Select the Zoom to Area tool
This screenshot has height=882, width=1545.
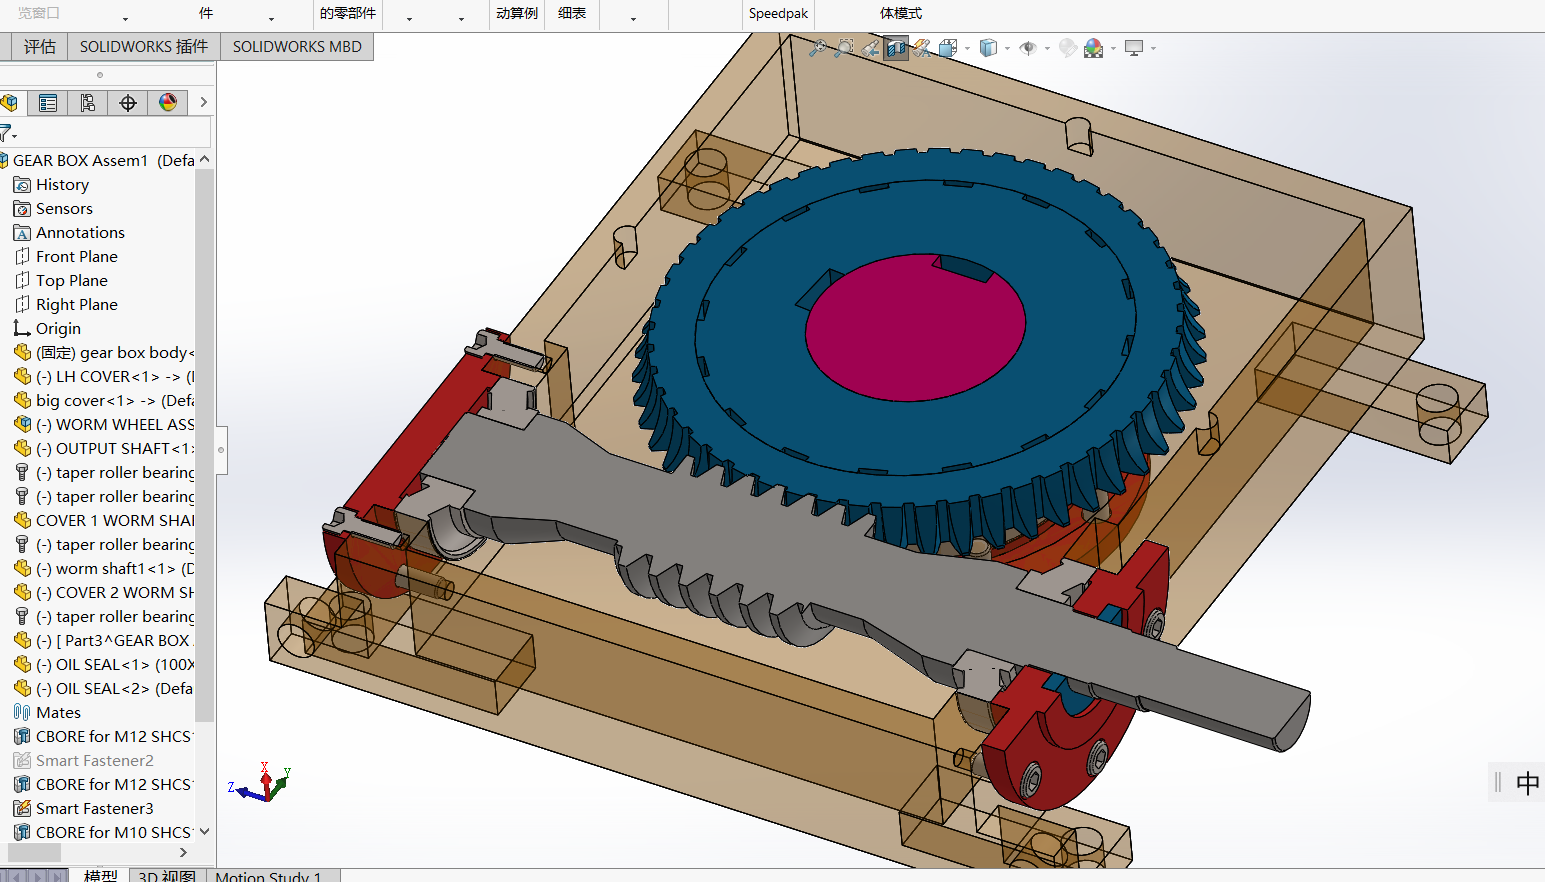845,48
